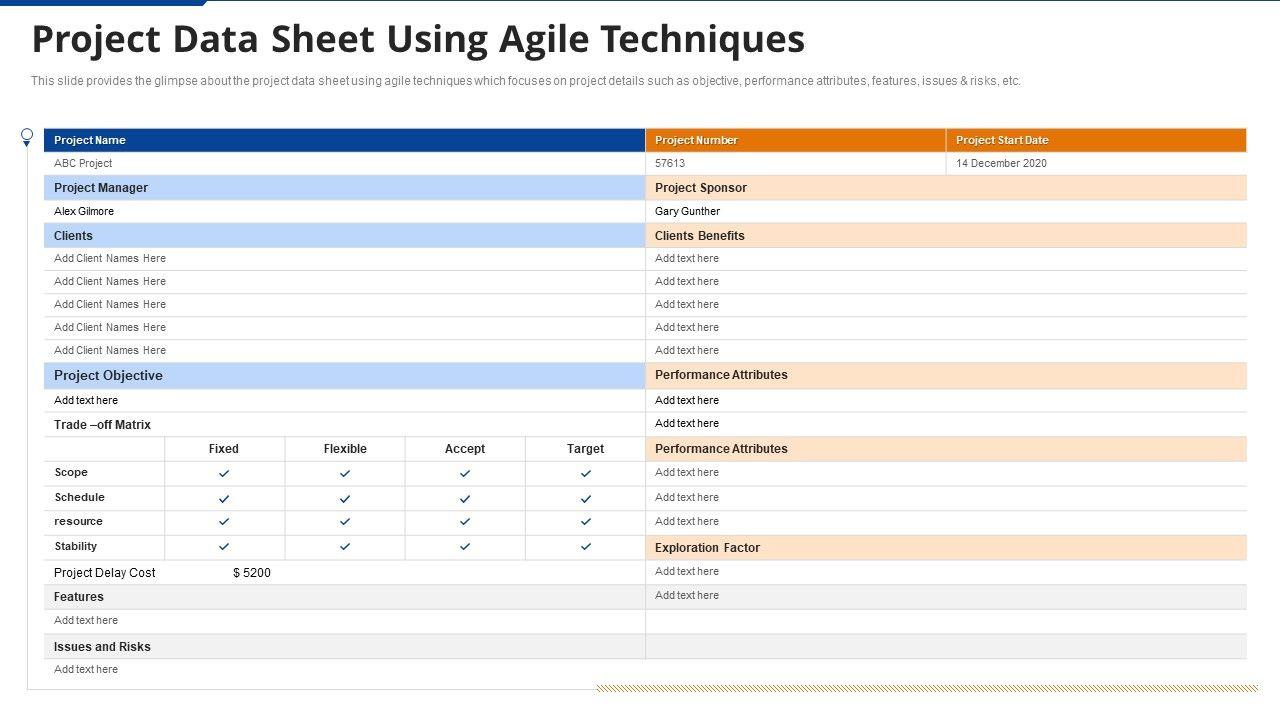Click the lightbulb icon beside the table

27,137
